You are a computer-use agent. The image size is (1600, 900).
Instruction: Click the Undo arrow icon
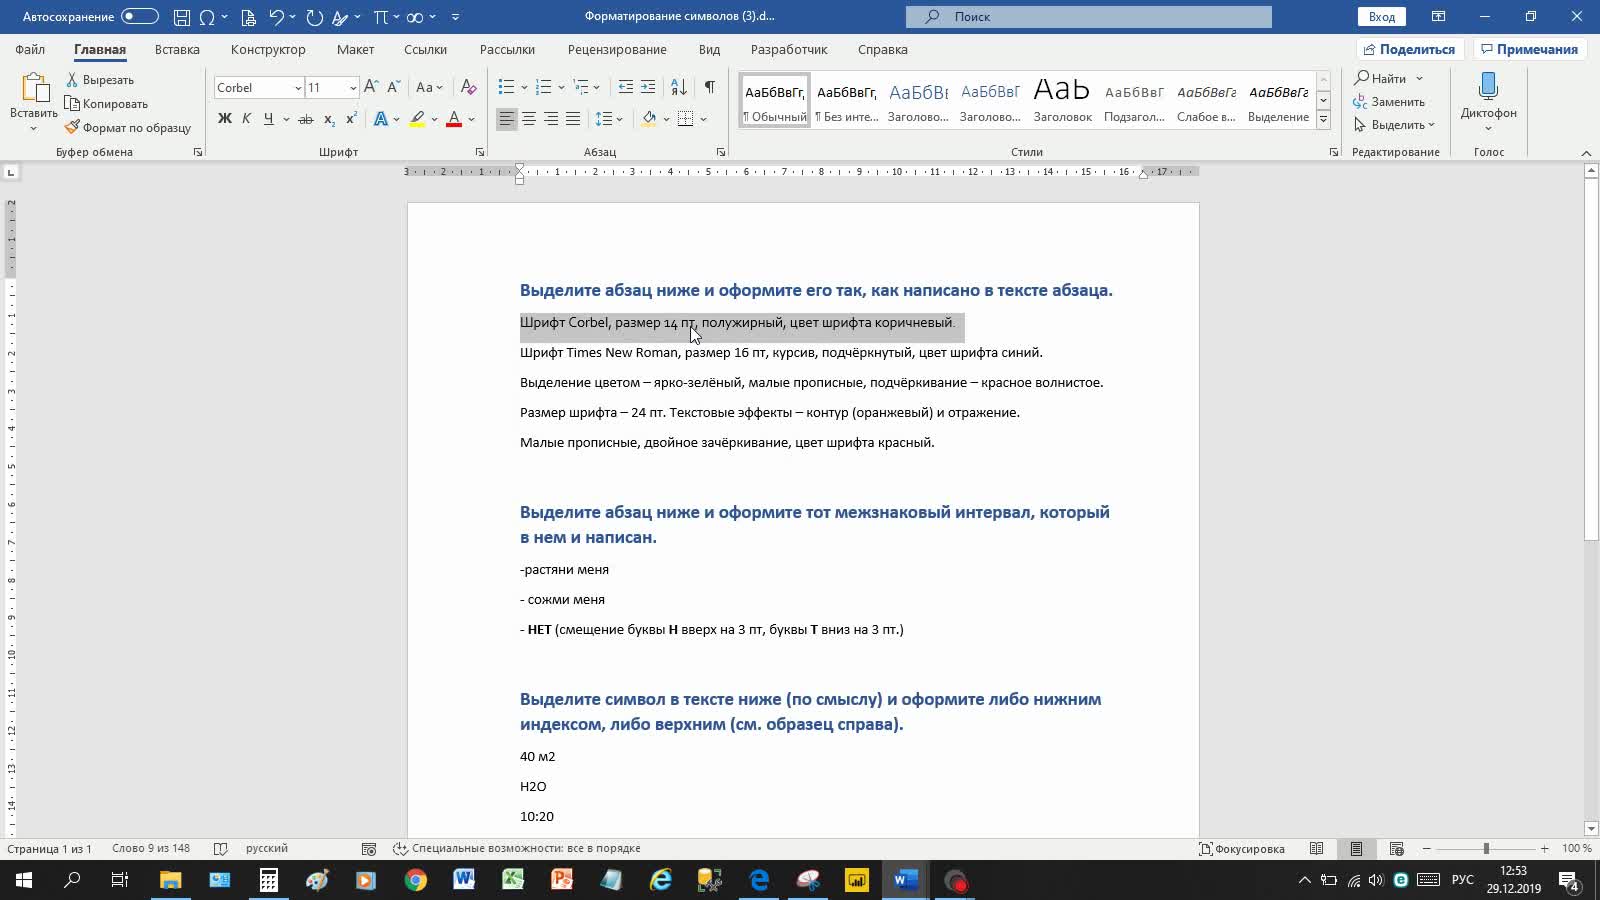tap(277, 17)
